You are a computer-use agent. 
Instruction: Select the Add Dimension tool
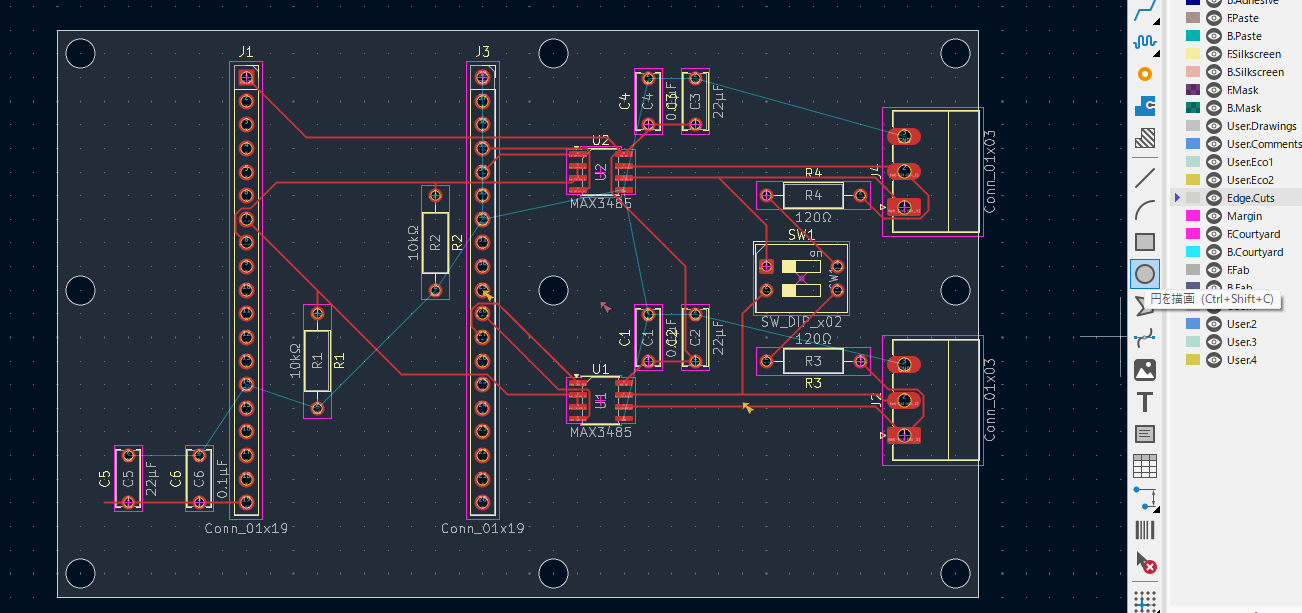tap(1145, 498)
